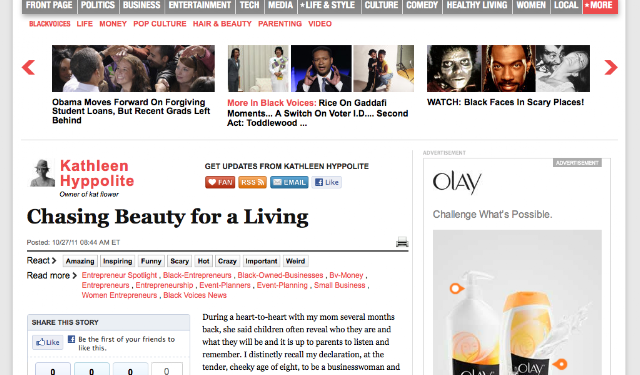
Task: Open the Hair & Beauty subsection link
Action: [x=222, y=24]
